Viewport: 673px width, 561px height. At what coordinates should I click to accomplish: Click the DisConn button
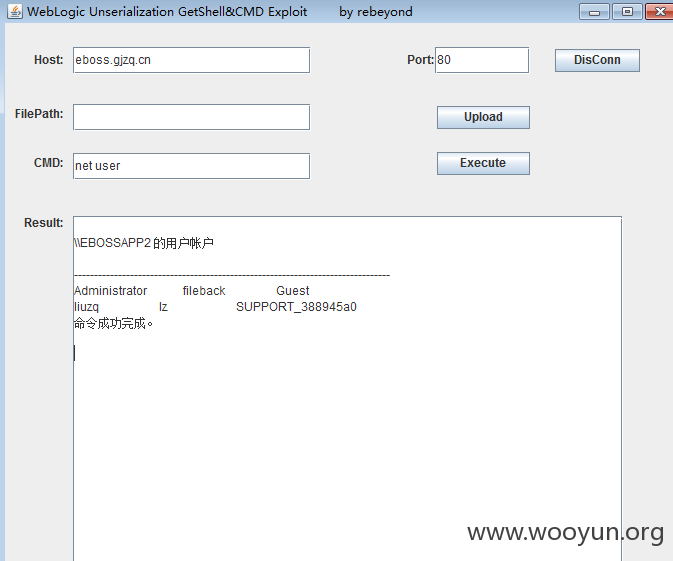[x=597, y=60]
